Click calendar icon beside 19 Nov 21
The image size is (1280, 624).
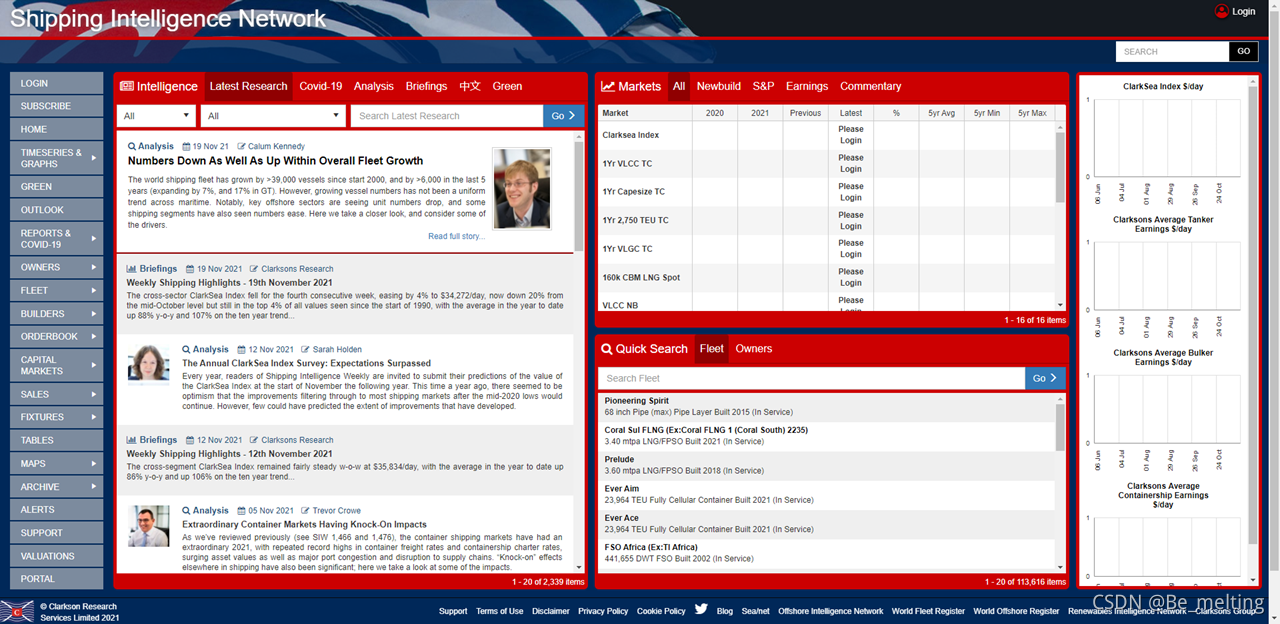point(186,146)
